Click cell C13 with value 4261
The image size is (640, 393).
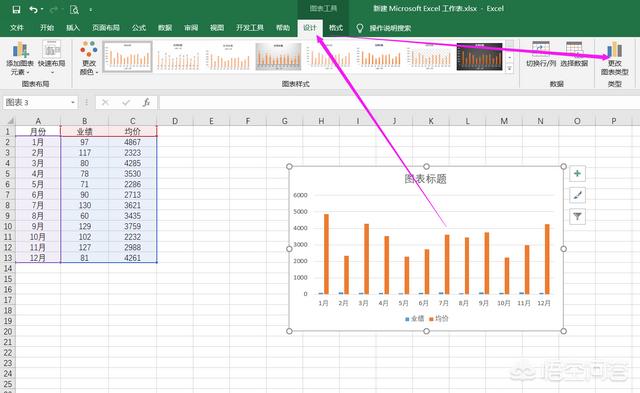[133, 258]
